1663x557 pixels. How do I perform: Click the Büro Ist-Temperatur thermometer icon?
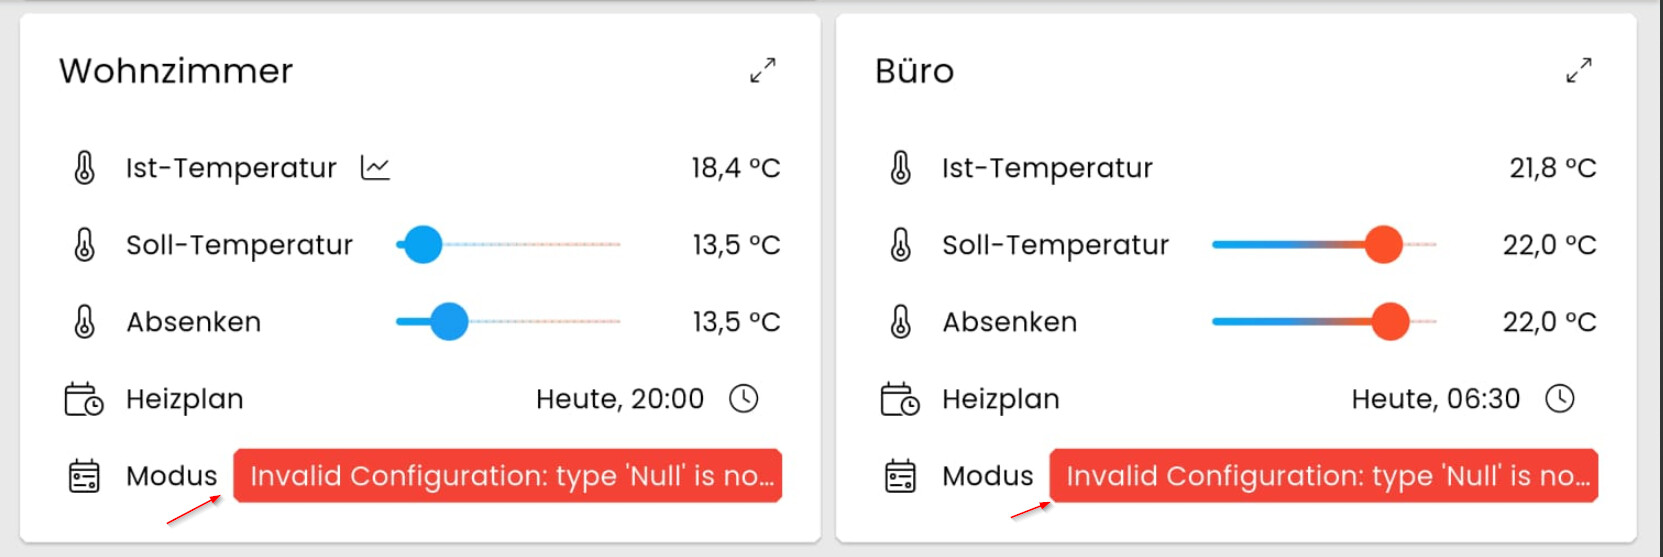click(x=901, y=168)
